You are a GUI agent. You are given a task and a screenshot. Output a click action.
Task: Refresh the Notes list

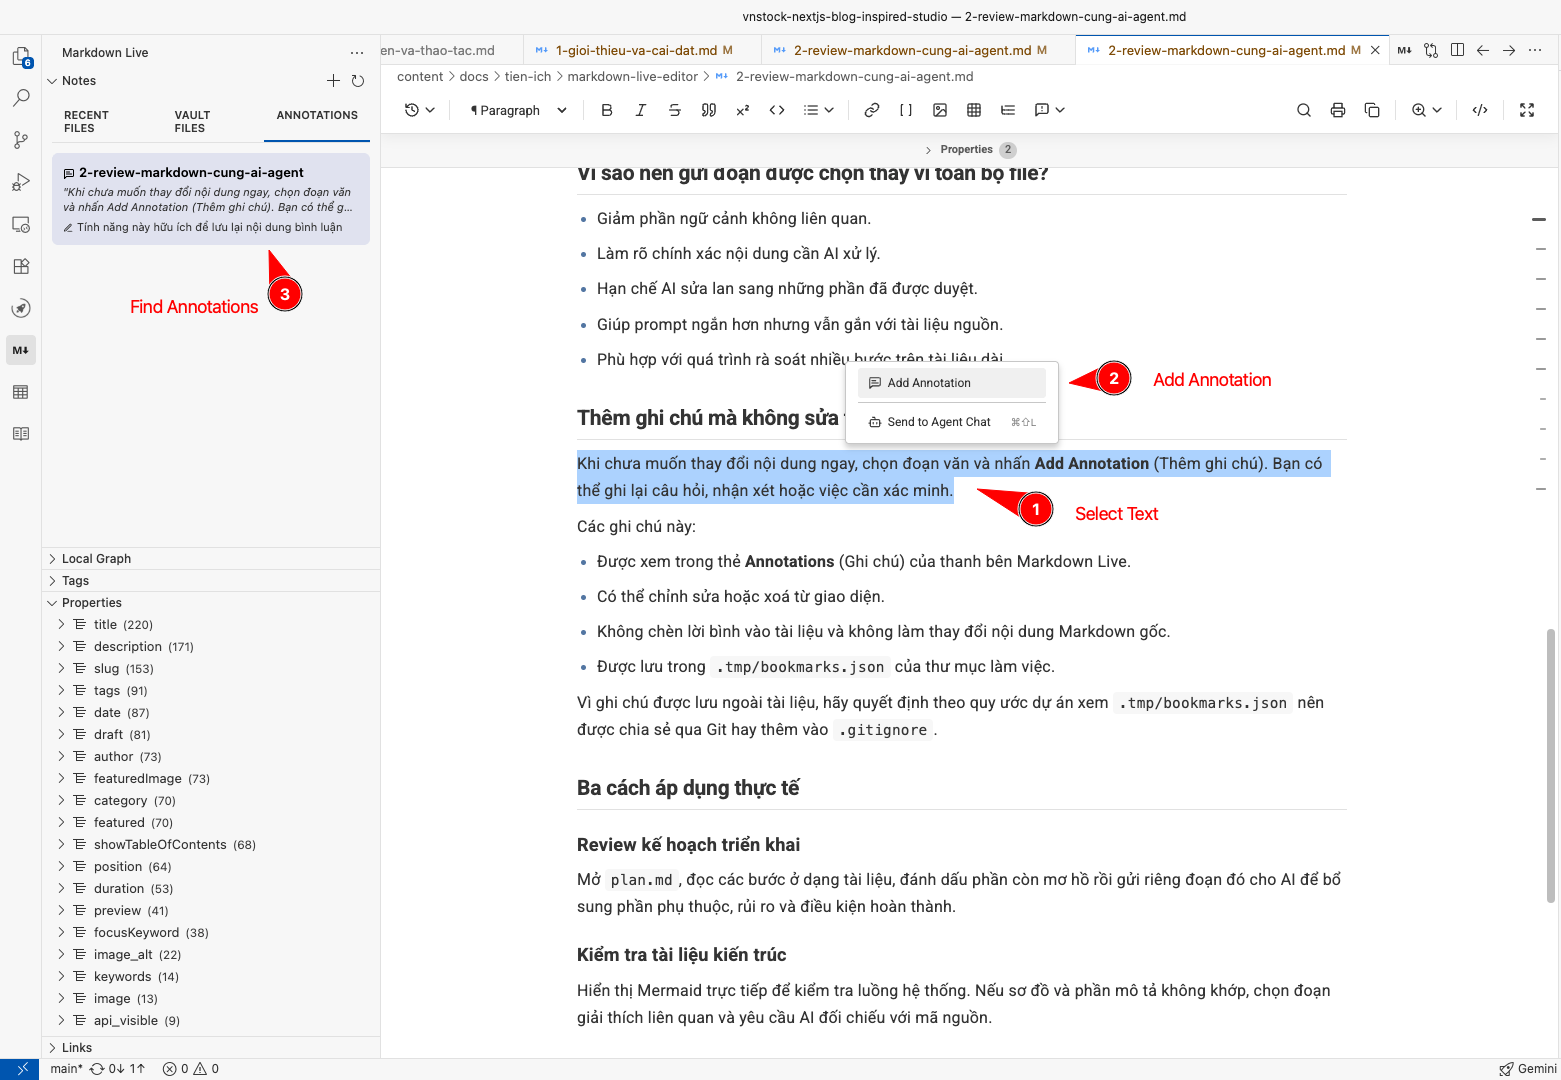(358, 81)
